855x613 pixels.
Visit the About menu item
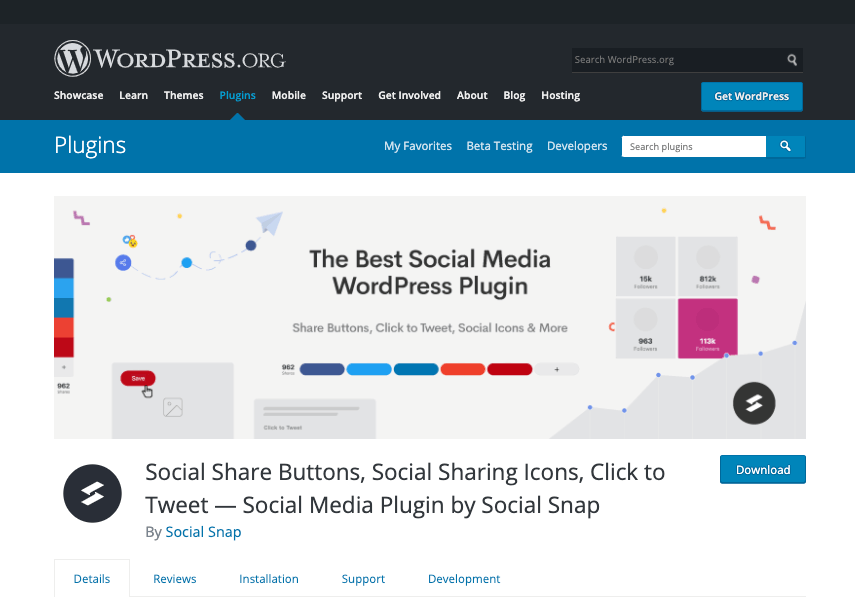coord(472,95)
